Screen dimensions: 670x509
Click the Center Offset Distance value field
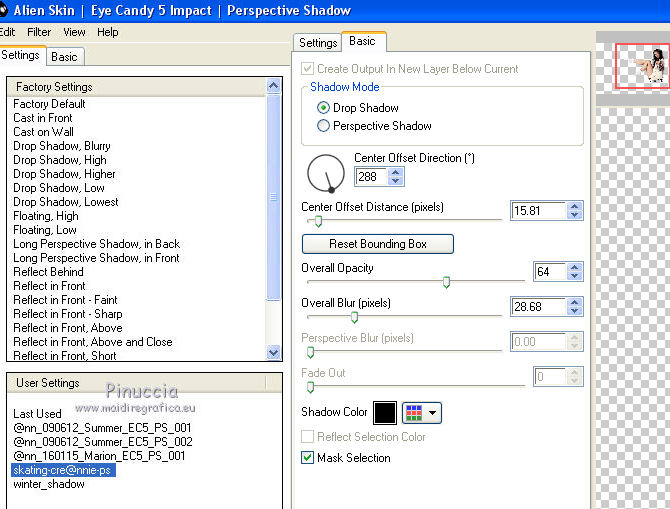click(538, 211)
